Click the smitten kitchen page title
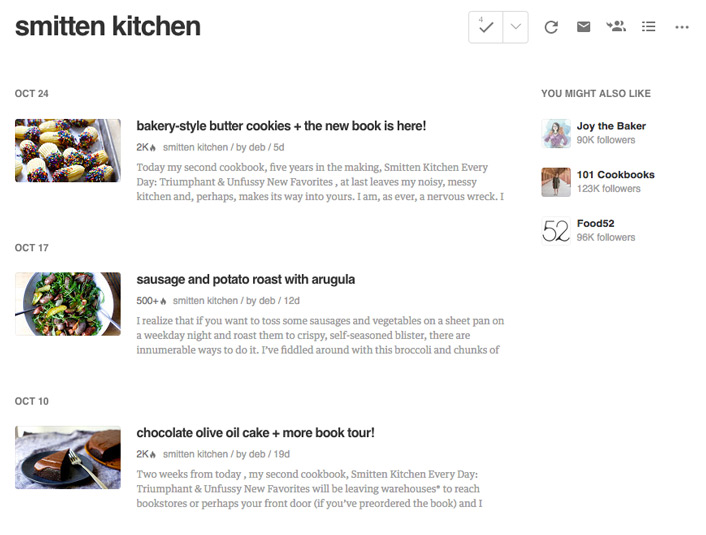This screenshot has width=706, height=535. tap(108, 27)
